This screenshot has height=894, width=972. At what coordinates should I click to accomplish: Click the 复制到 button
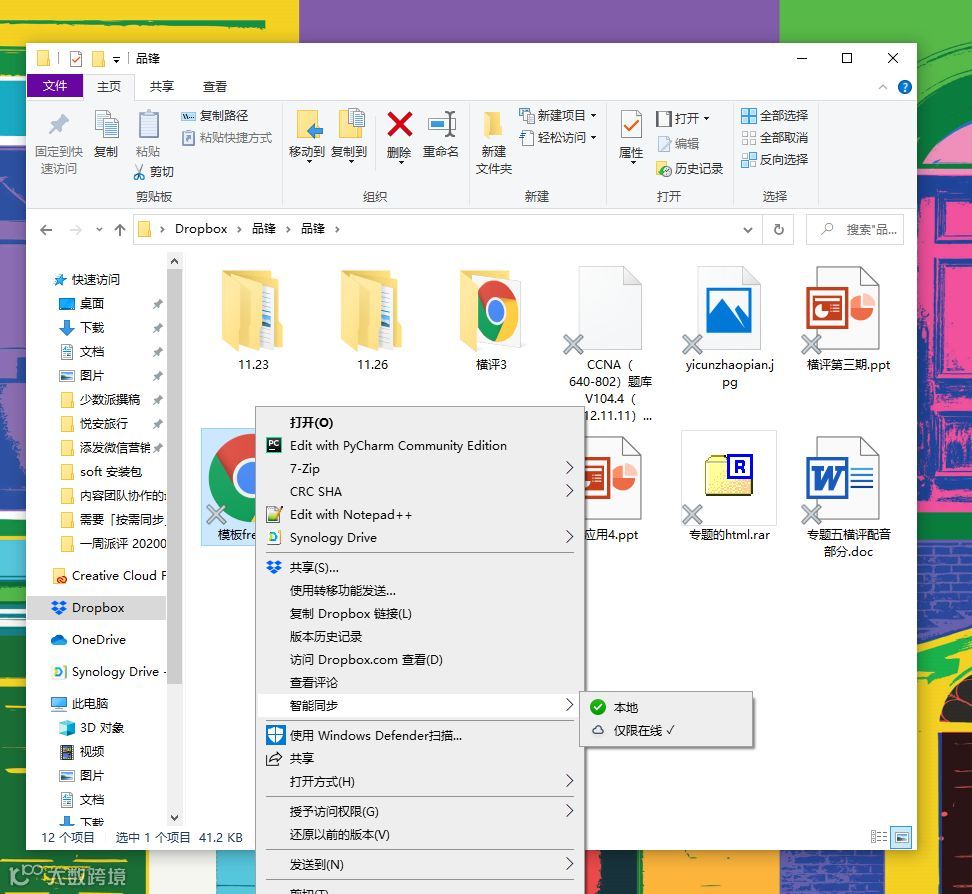350,135
